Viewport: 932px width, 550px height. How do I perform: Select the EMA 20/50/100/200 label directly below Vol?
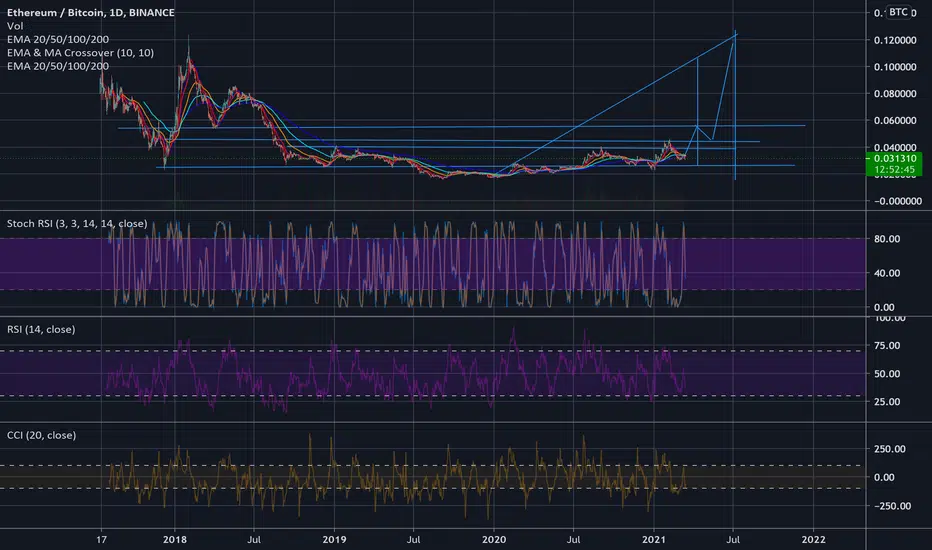[x=58, y=39]
